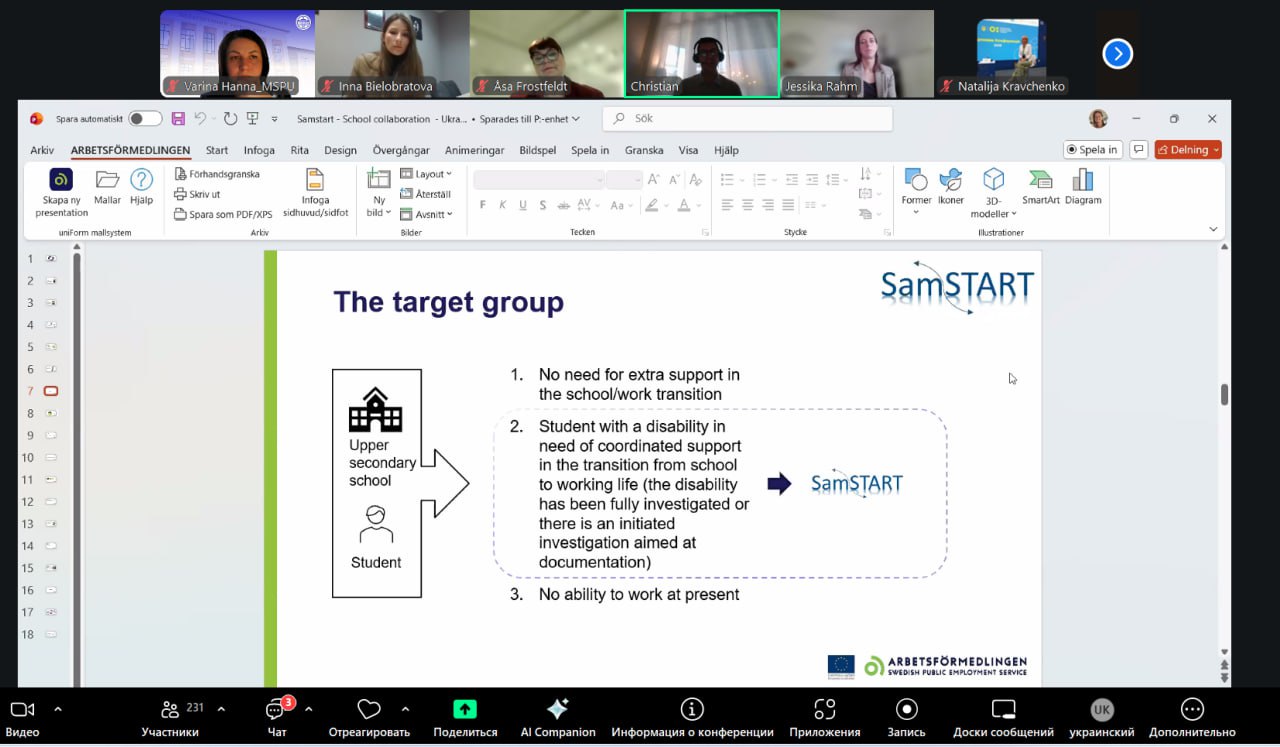This screenshot has height=747, width=1280.
Task: Click Spara som PDF/XPS button
Action: [x=223, y=214]
